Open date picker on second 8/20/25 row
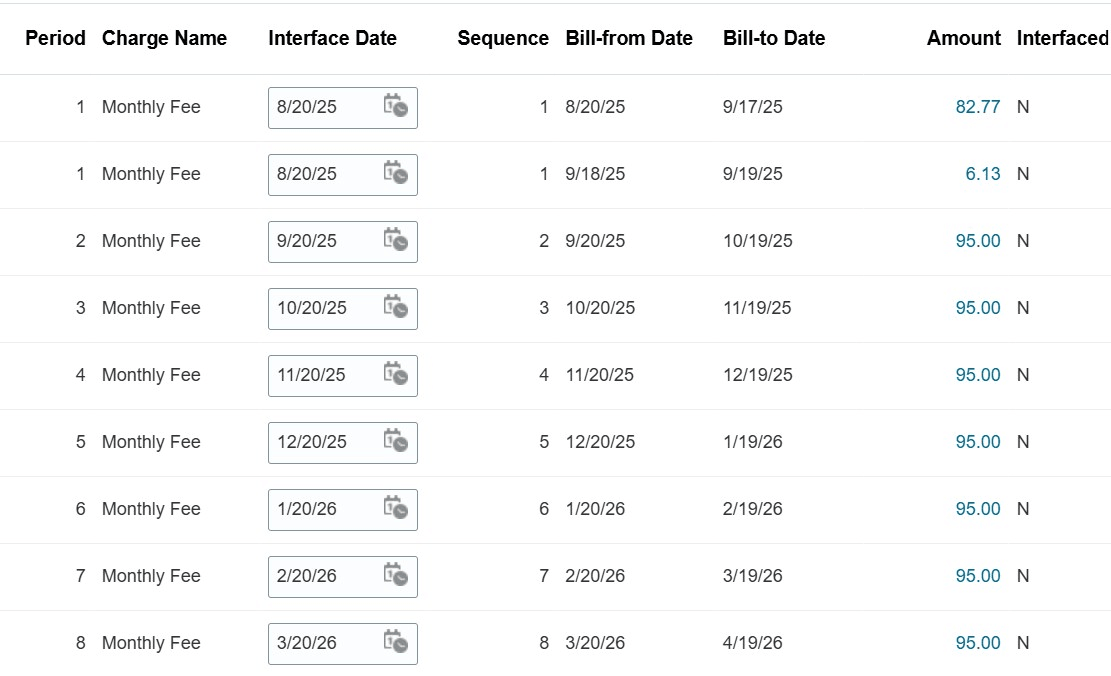Viewport: 1111px width, 676px height. [x=397, y=174]
